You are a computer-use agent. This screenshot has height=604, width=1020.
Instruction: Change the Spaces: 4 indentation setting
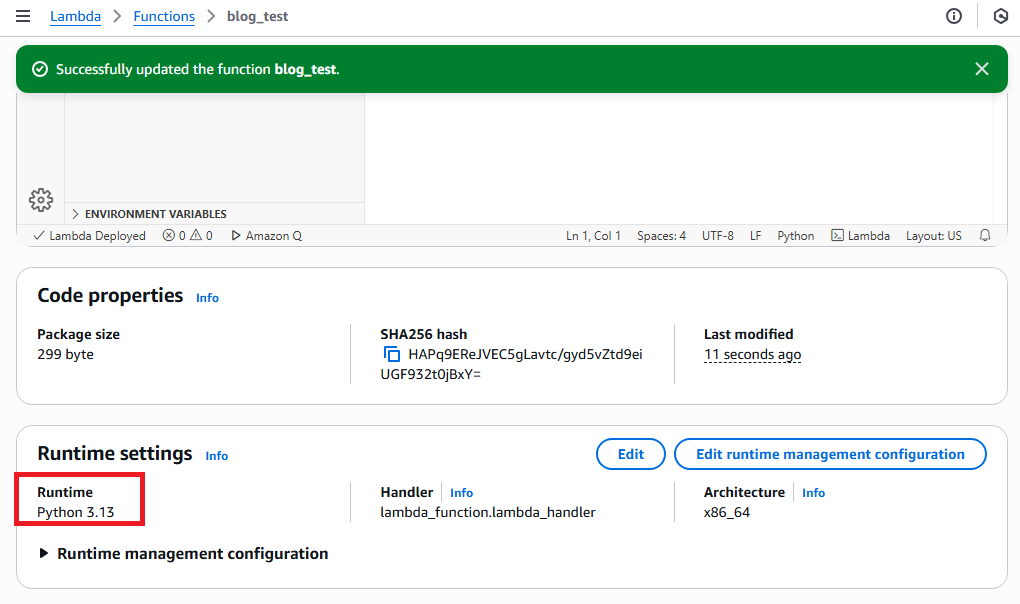tap(661, 236)
